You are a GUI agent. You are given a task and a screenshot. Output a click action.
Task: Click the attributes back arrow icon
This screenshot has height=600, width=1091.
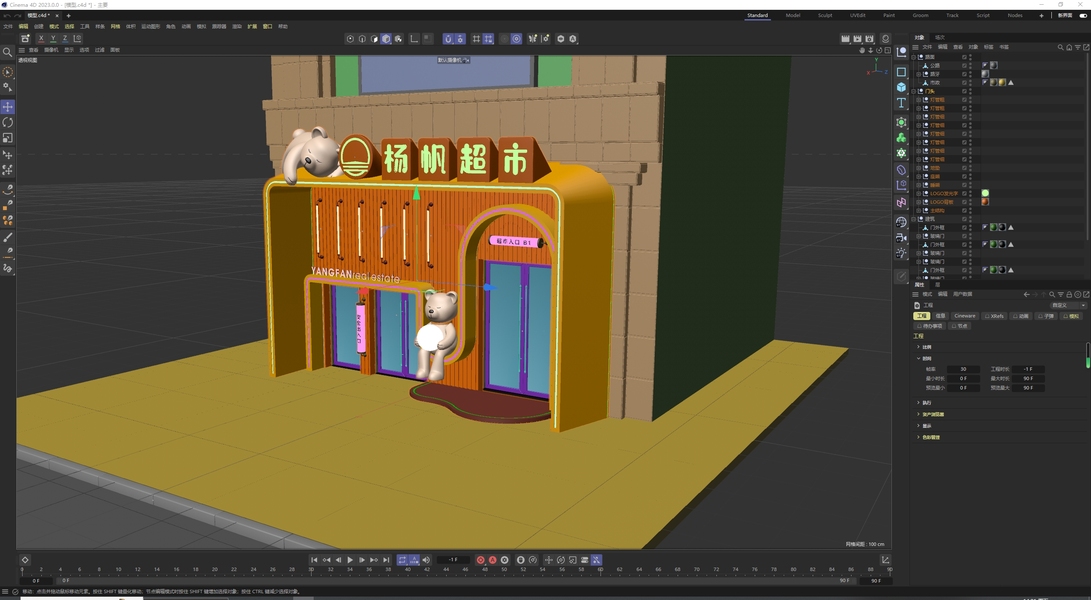(1026, 294)
